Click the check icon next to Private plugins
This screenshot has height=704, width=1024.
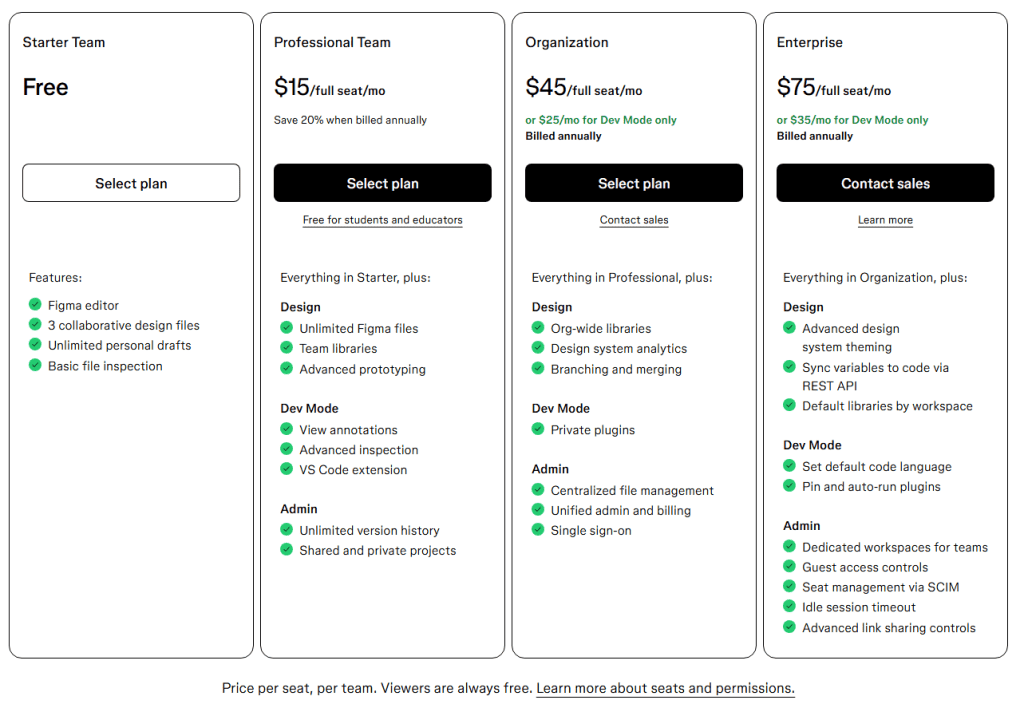coord(538,428)
